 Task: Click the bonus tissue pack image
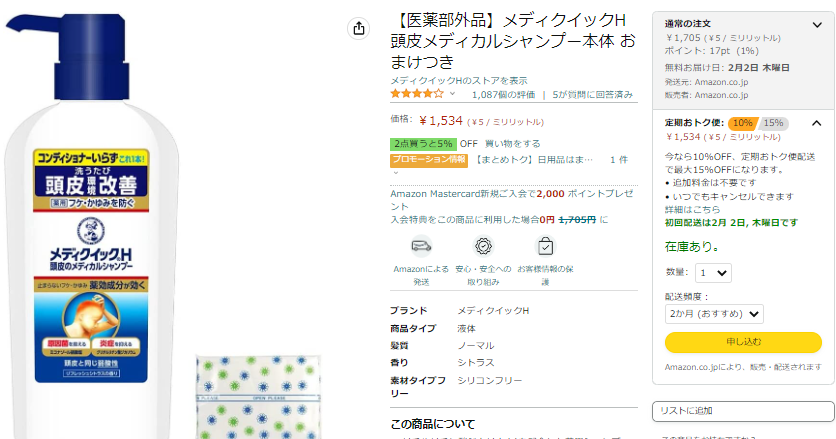click(259, 397)
